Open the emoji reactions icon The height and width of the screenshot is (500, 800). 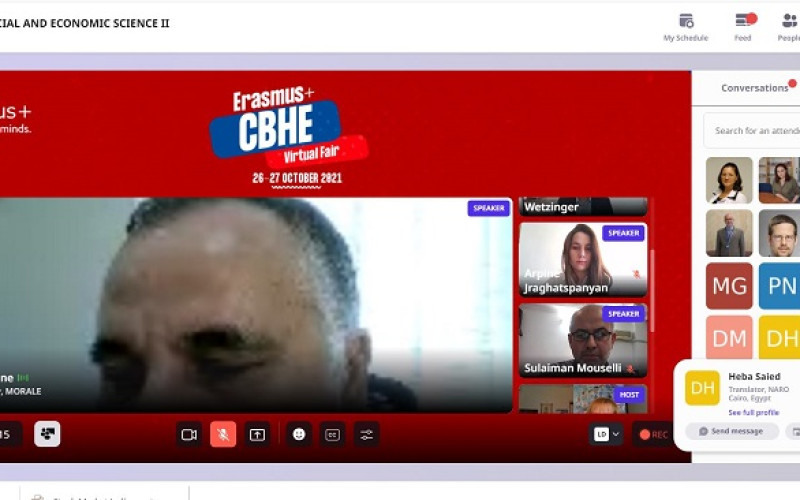tap(298, 434)
